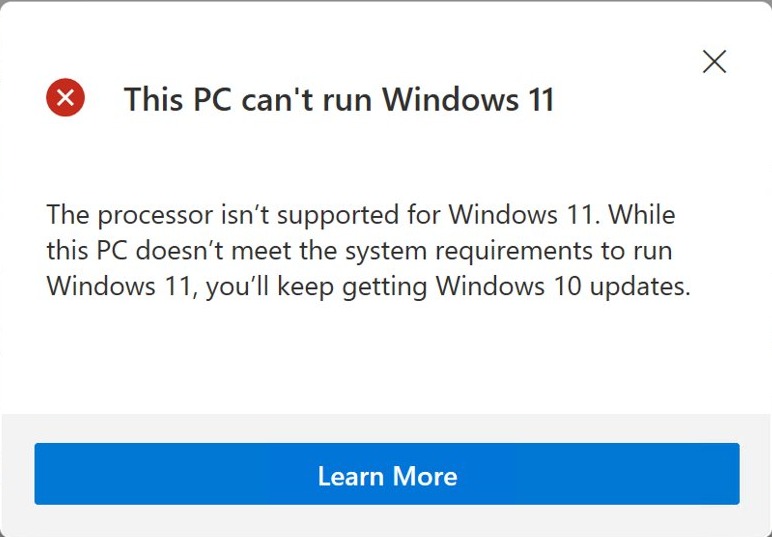Click the gray footer area above Learn More
Image resolution: width=772 pixels, height=537 pixels.
pos(386,427)
